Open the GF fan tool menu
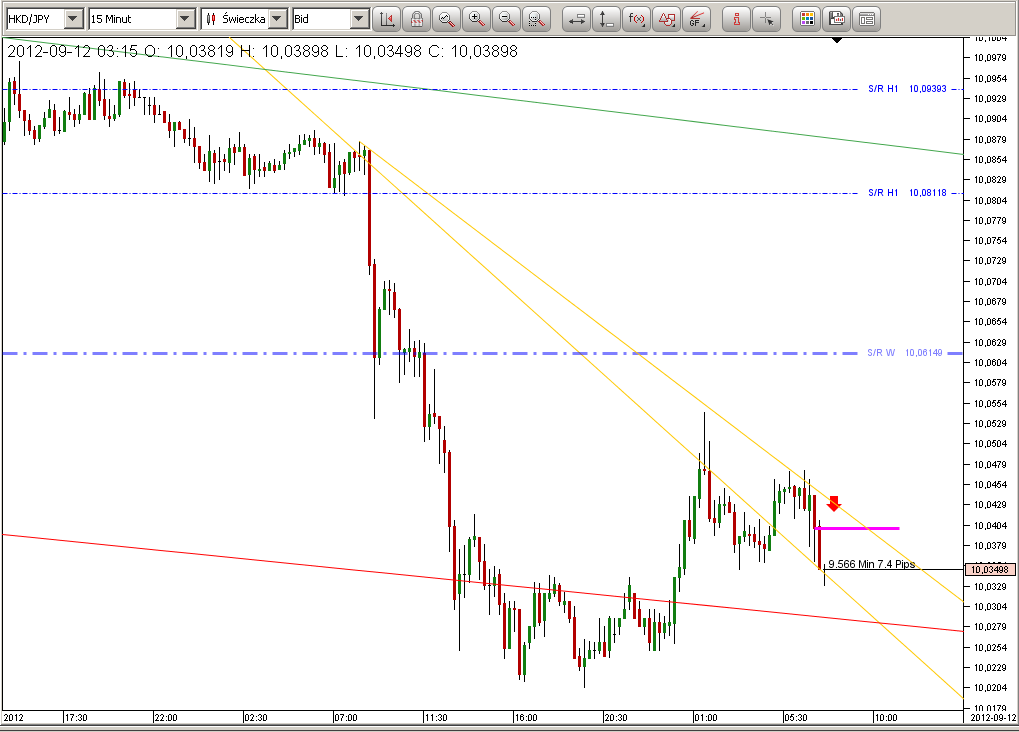The width and height of the screenshot is (1019, 732). [695, 20]
